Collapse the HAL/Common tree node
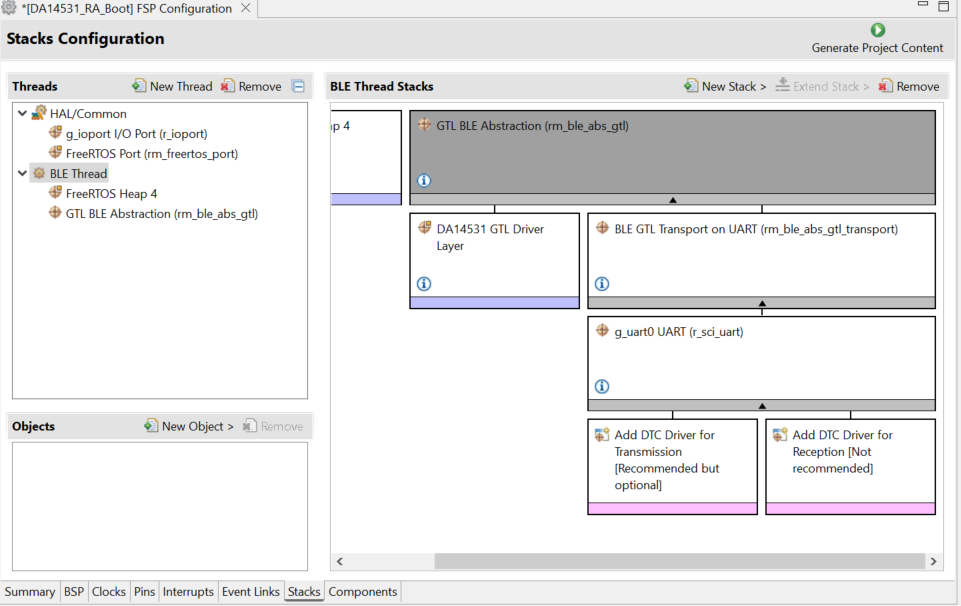Viewport: 961px width, 606px height. (22, 113)
